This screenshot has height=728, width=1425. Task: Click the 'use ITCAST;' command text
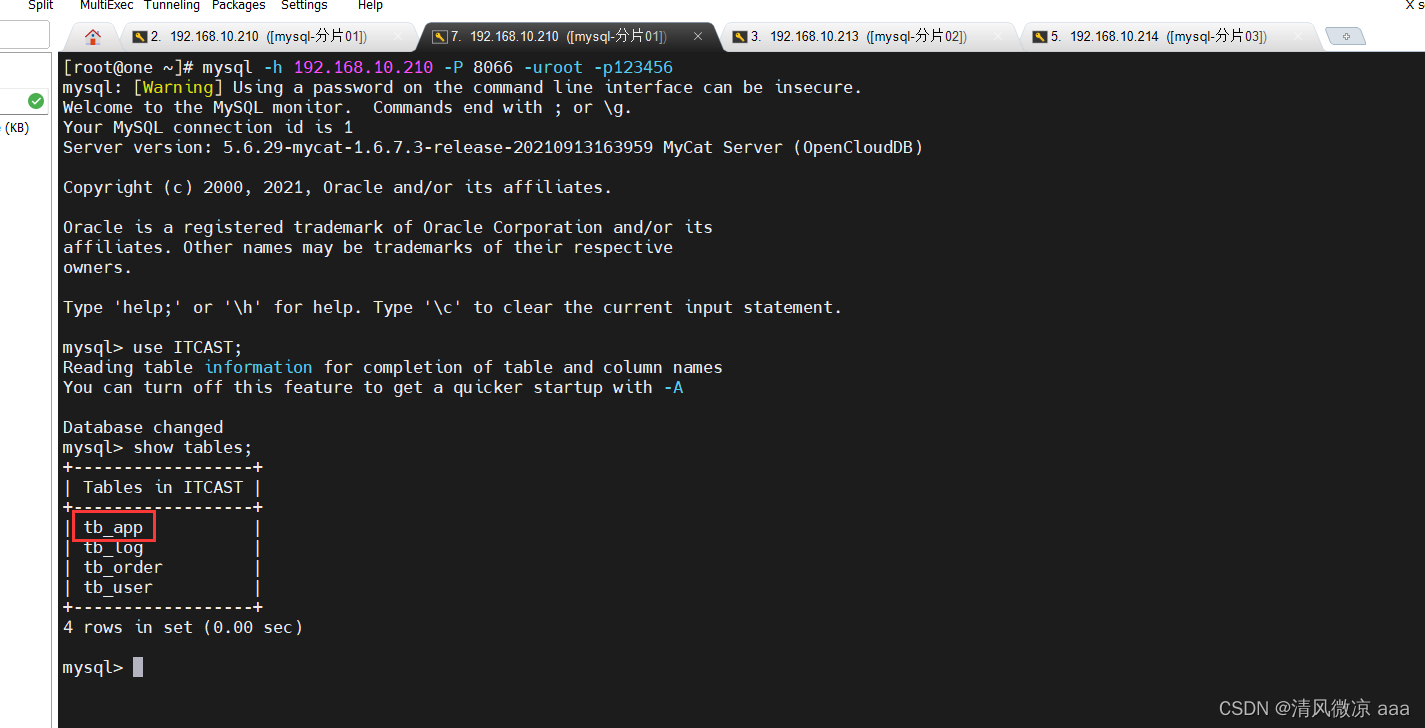[188, 347]
